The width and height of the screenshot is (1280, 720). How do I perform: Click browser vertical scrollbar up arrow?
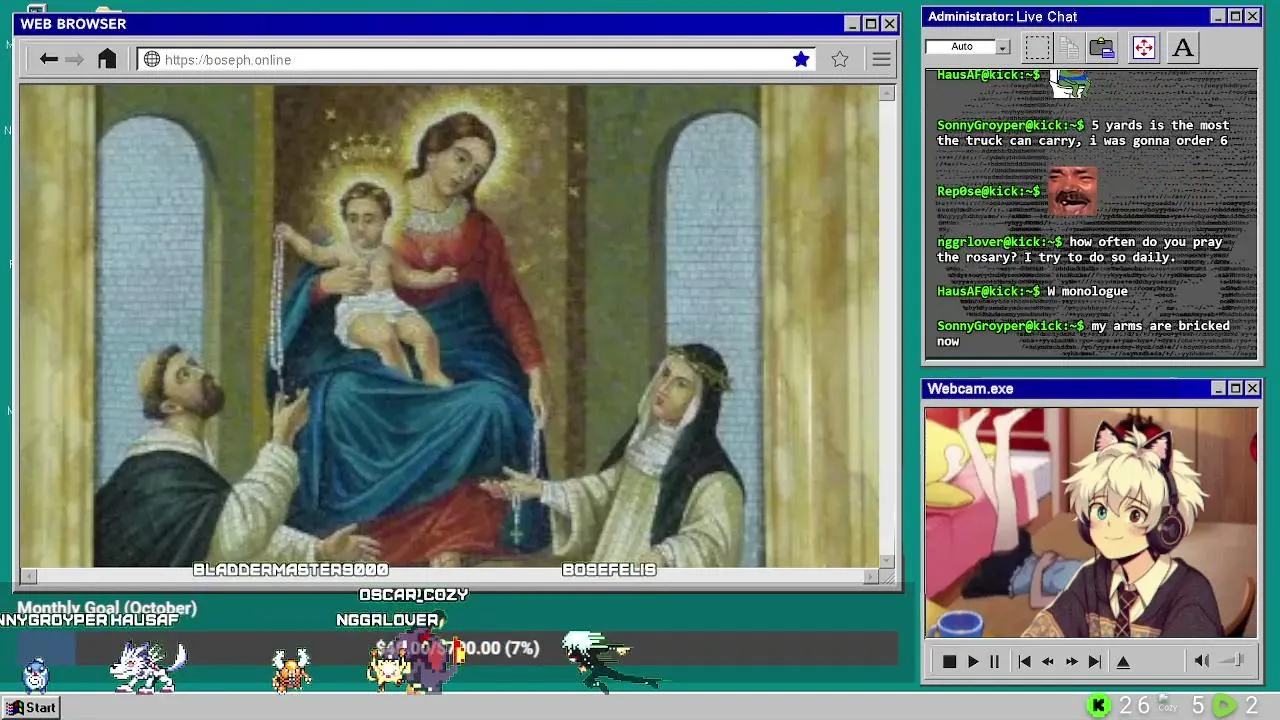pyautogui.click(x=886, y=93)
